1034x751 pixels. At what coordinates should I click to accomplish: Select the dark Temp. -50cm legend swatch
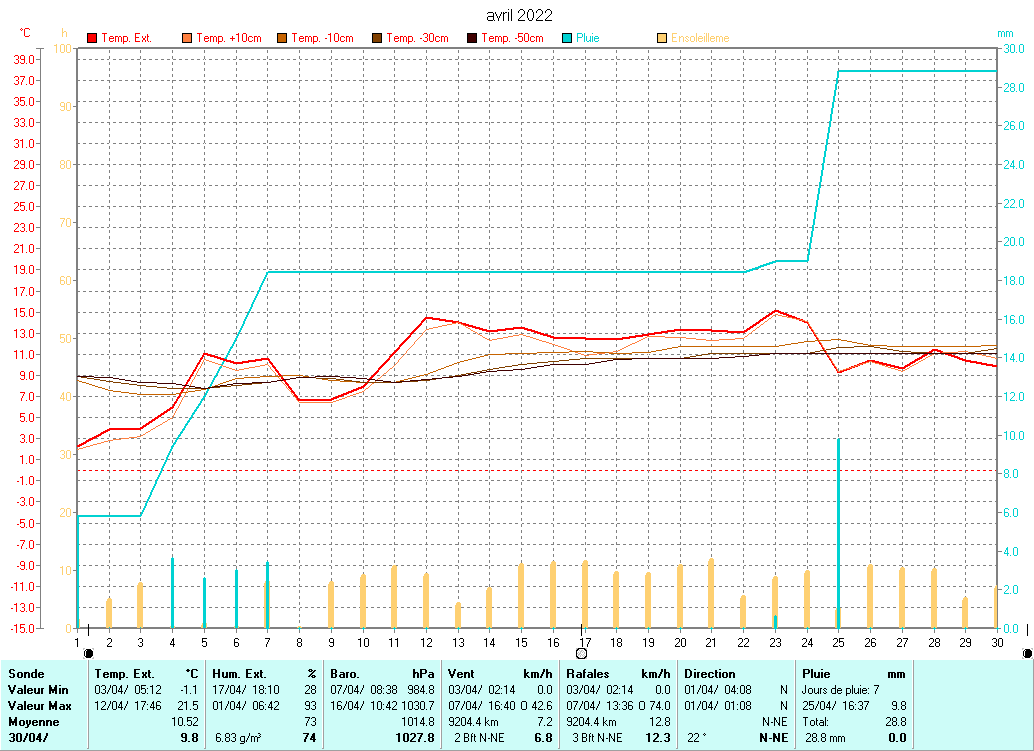(x=473, y=38)
